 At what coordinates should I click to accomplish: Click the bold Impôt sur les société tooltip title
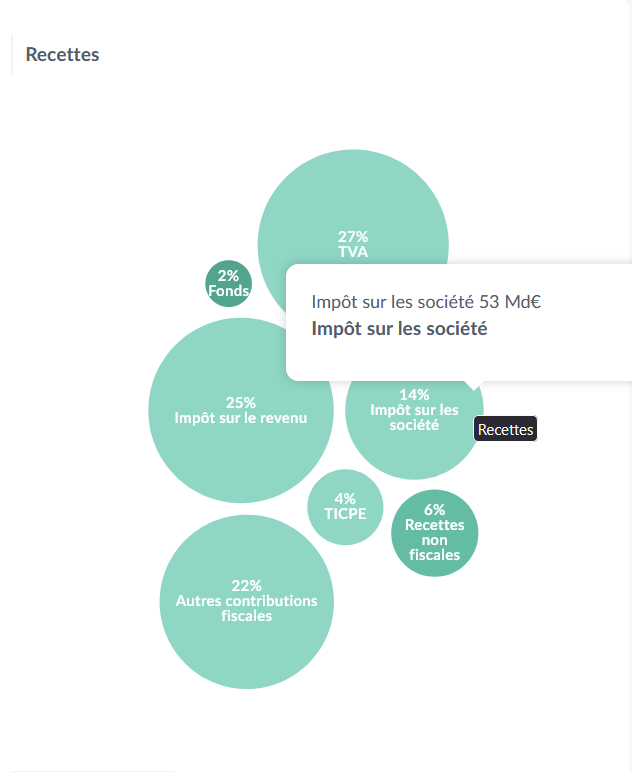coord(399,328)
